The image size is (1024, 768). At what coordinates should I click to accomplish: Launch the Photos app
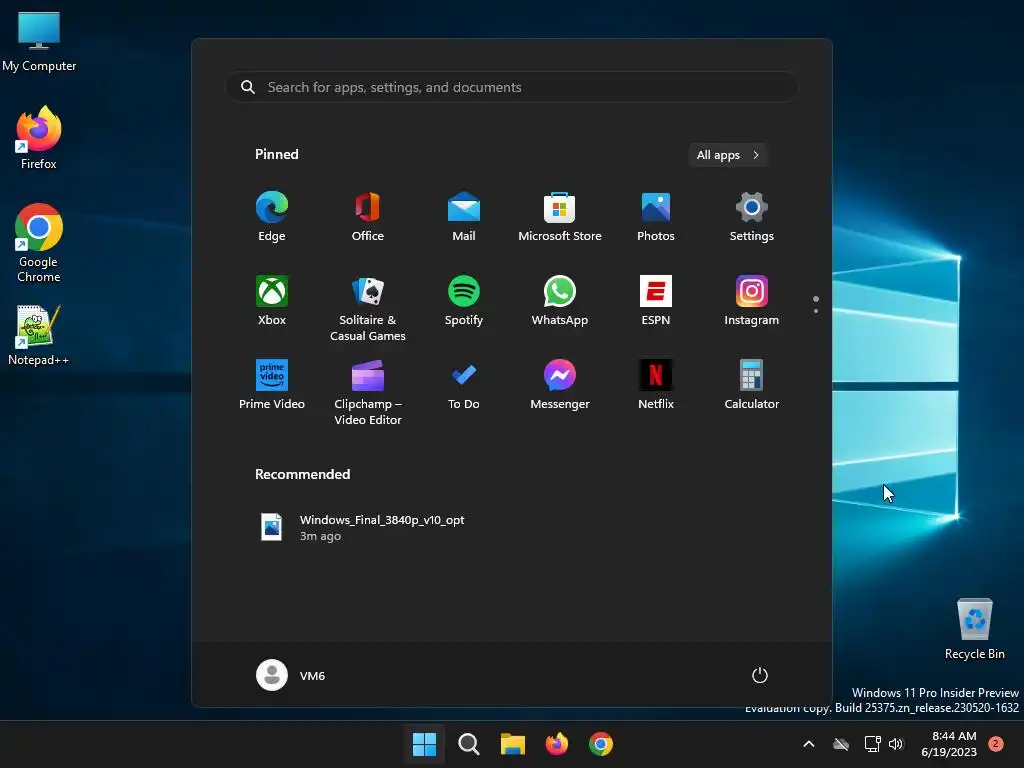tap(656, 217)
